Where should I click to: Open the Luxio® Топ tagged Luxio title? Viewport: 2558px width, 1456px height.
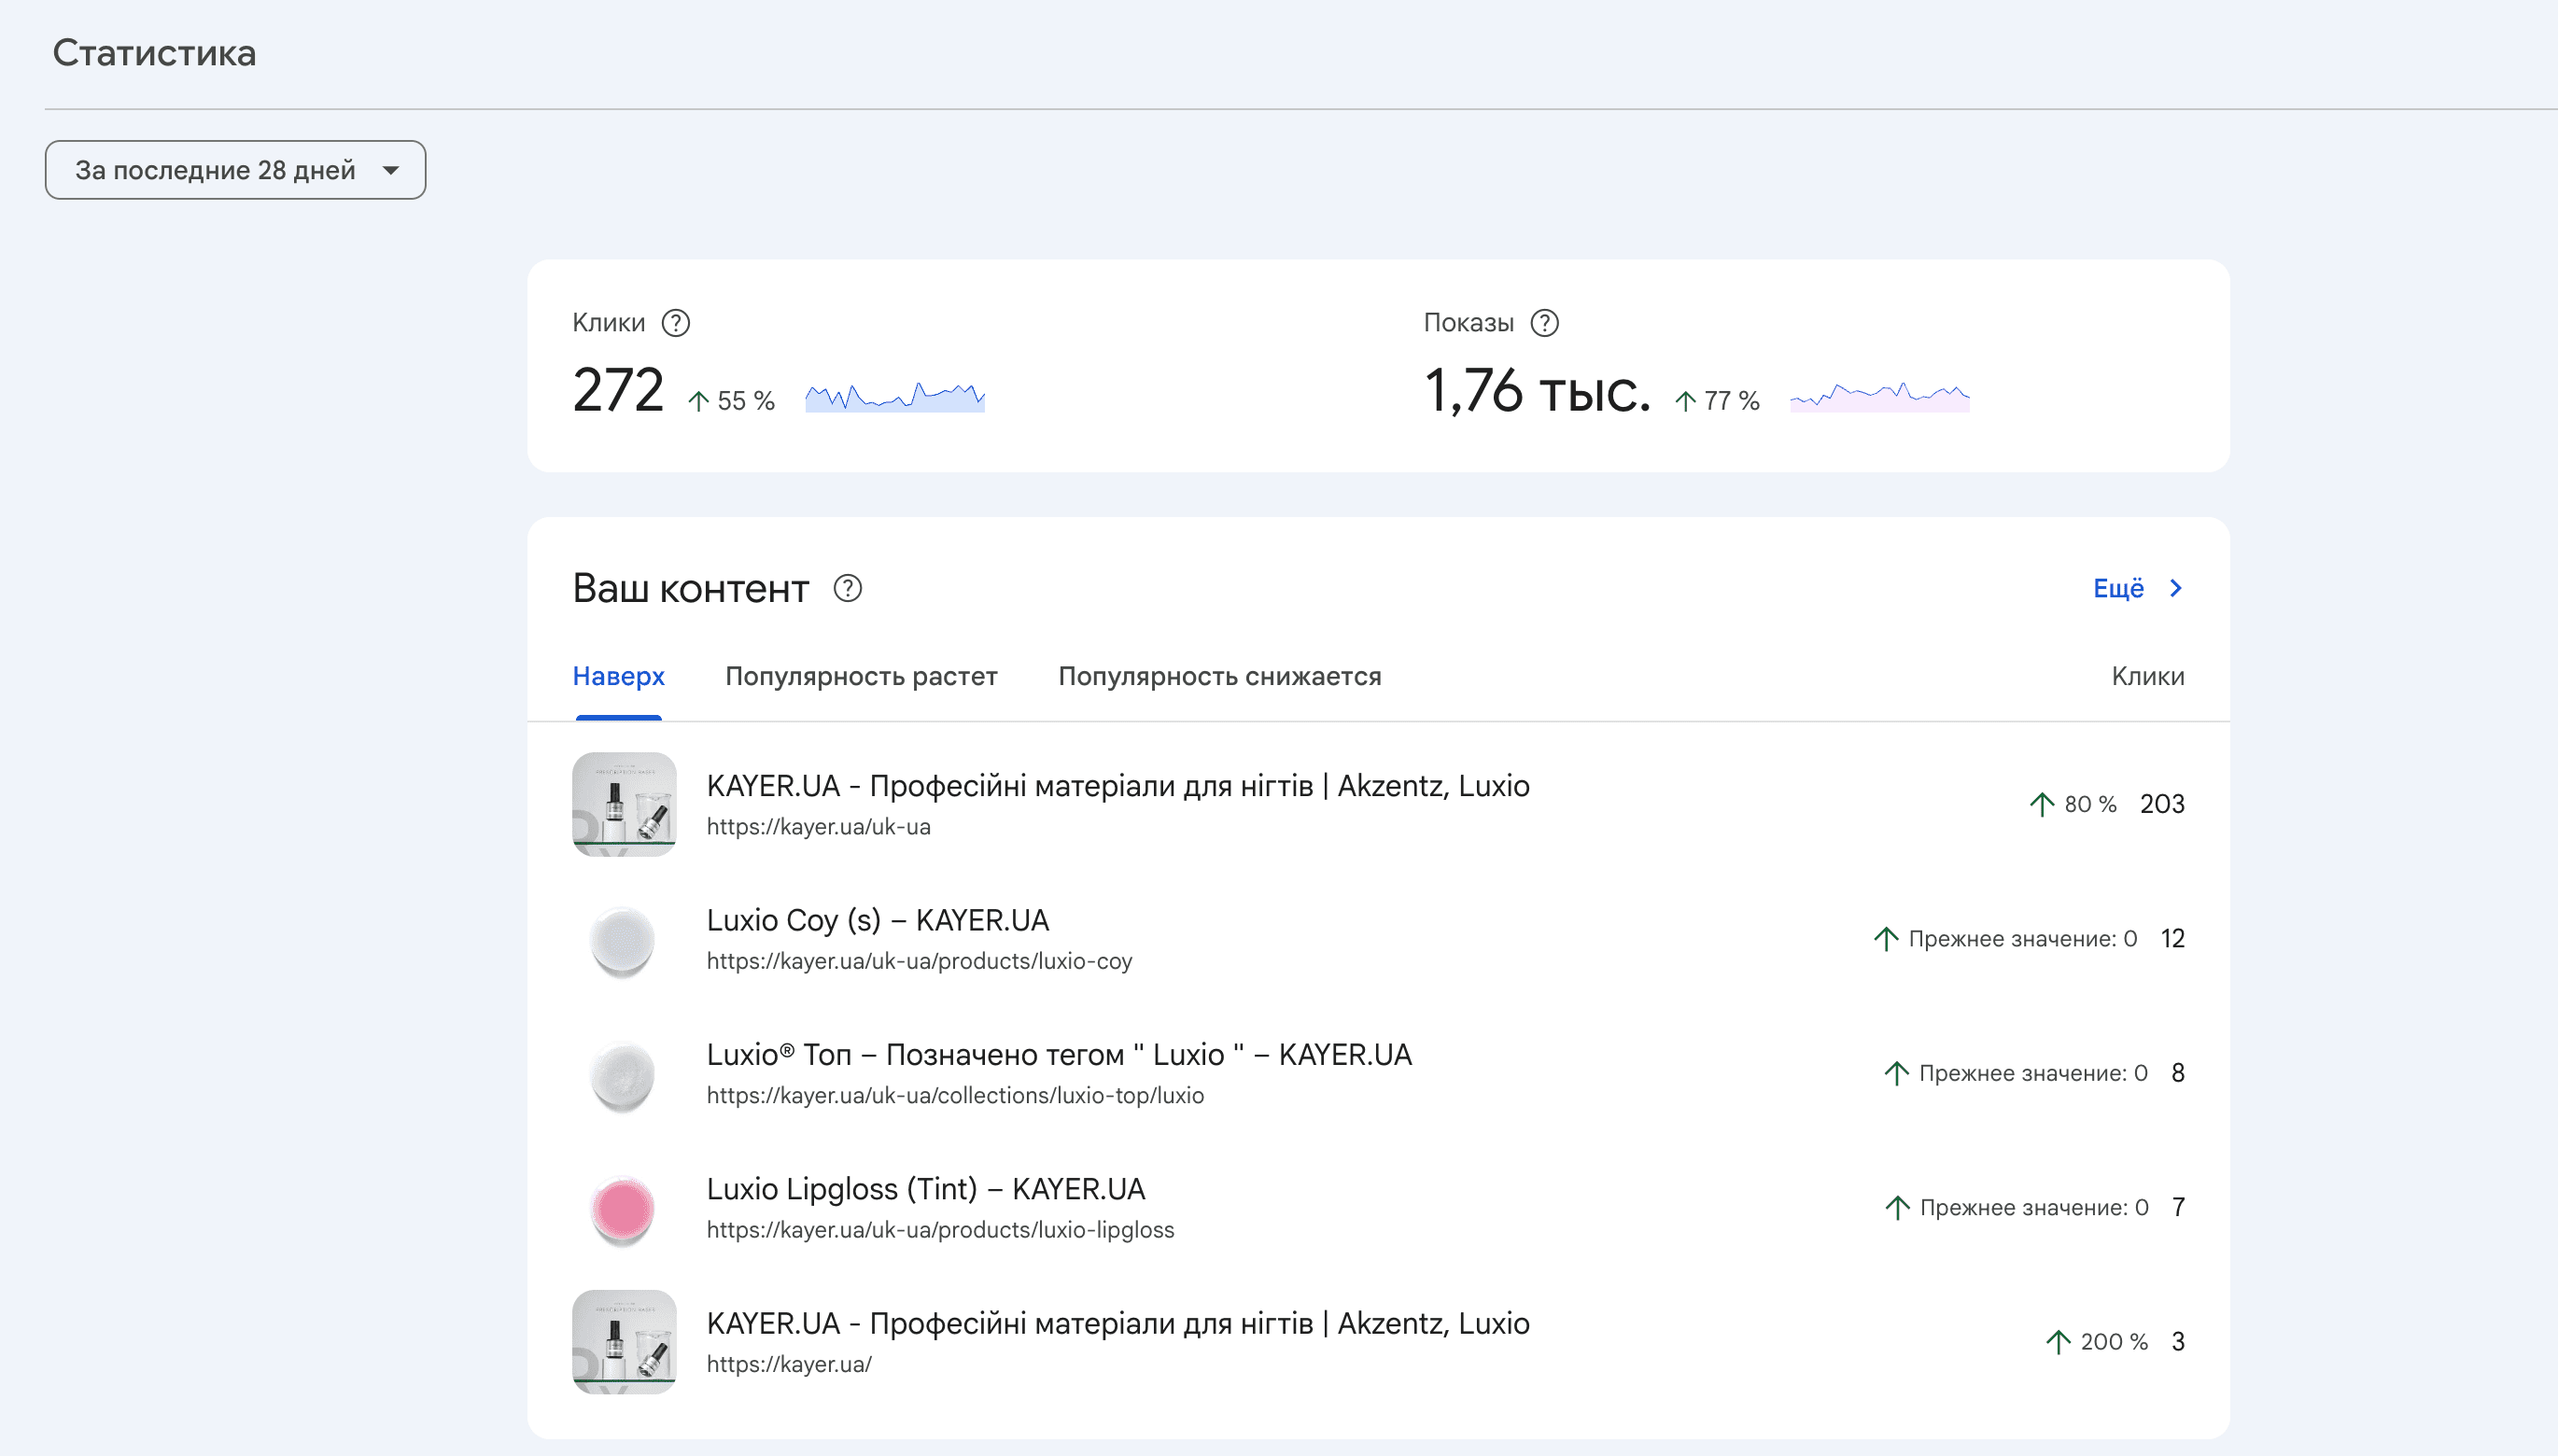1059,1055
